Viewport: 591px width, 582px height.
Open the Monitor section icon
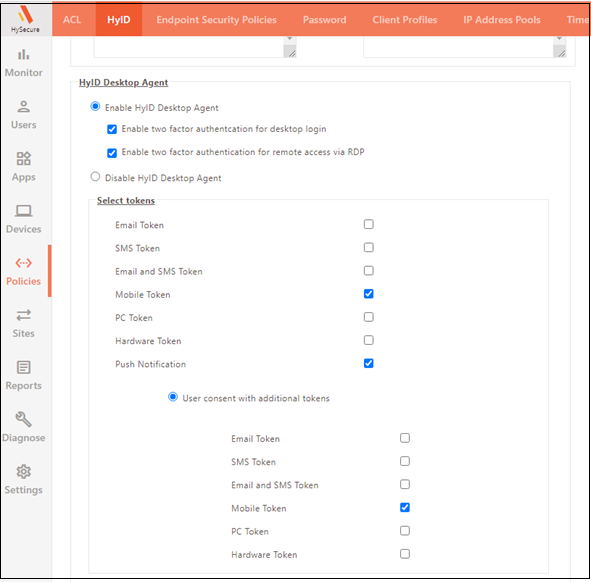[23, 55]
